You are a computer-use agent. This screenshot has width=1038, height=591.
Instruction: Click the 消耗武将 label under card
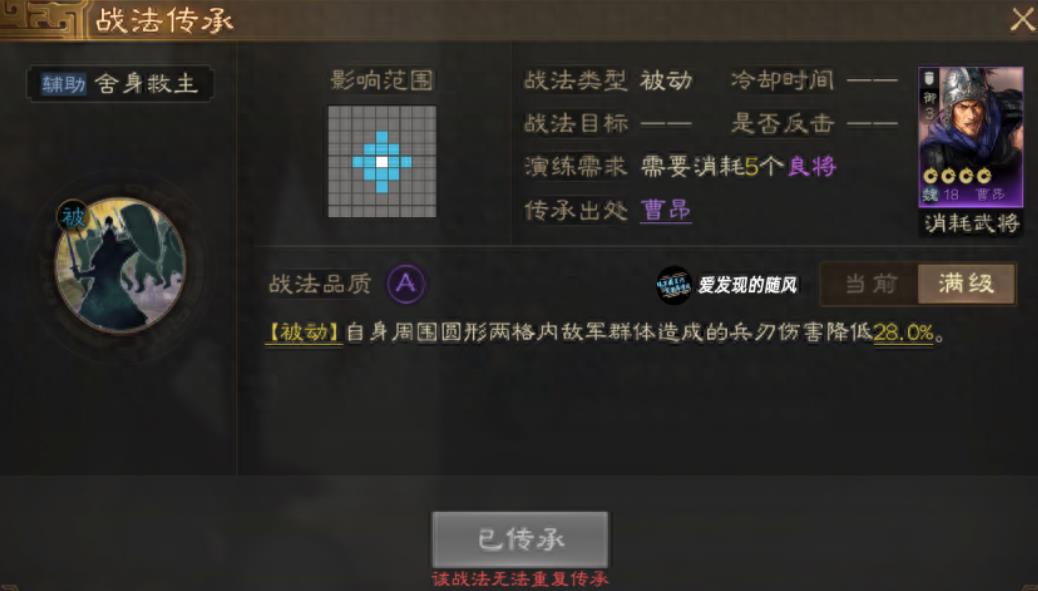click(971, 224)
